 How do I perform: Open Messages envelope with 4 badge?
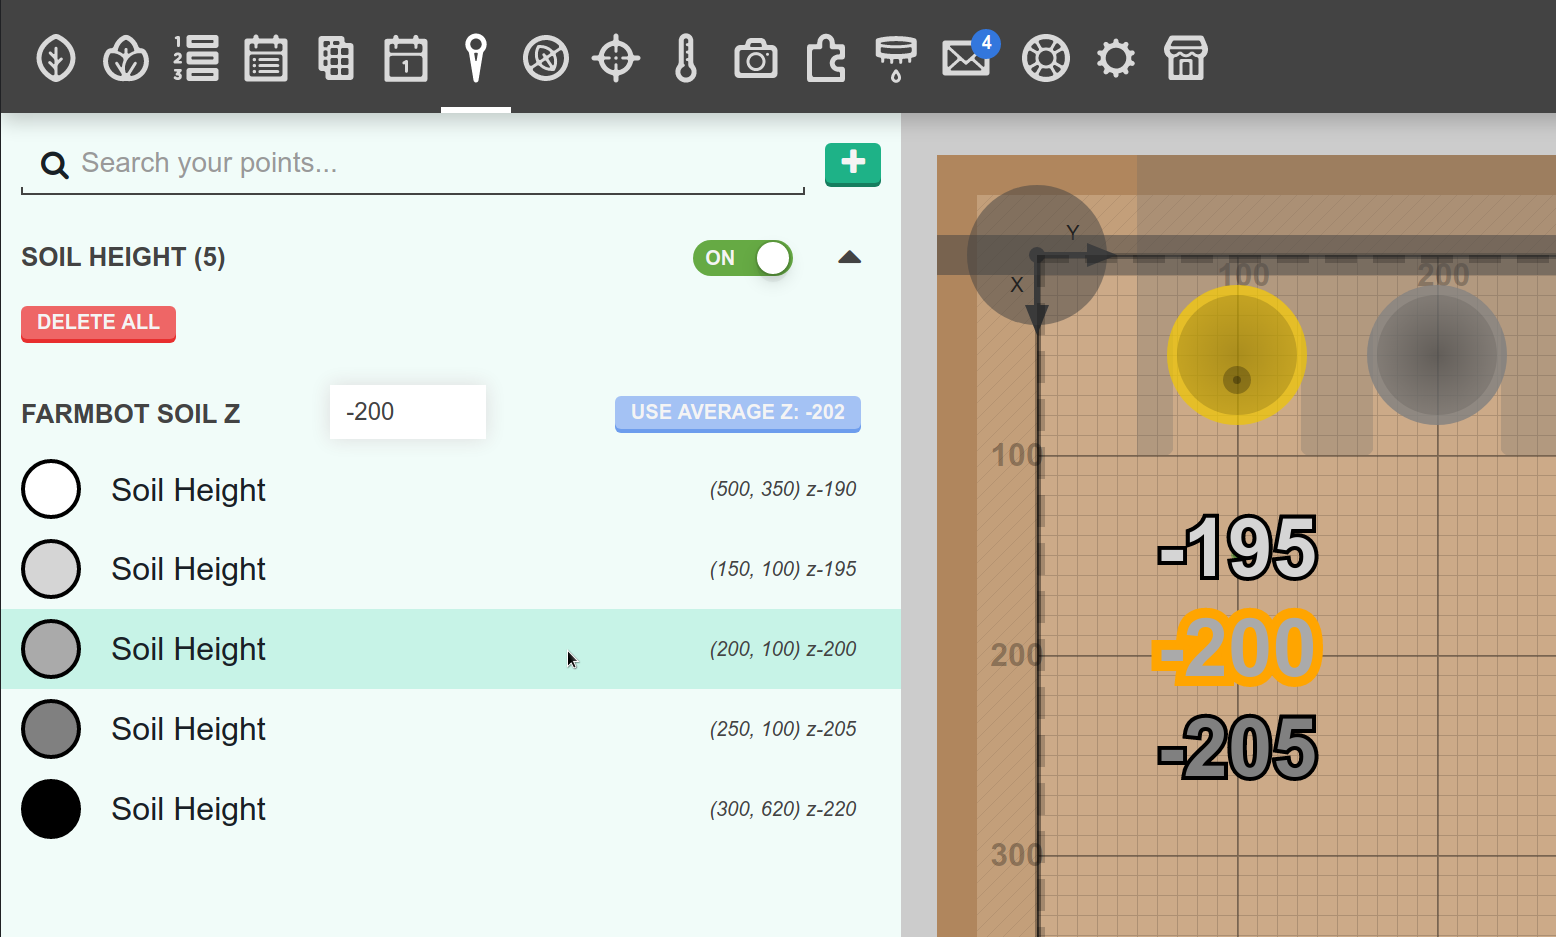(966, 58)
